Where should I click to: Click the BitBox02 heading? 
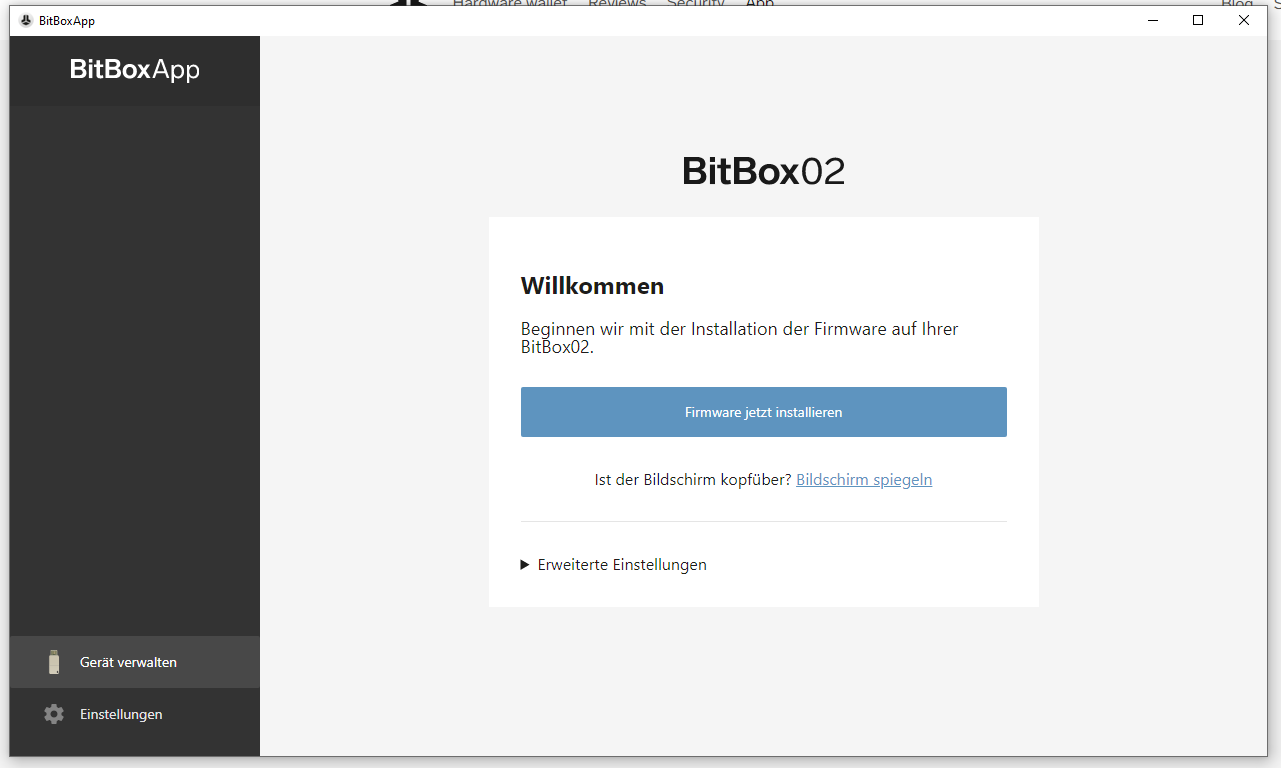(763, 172)
